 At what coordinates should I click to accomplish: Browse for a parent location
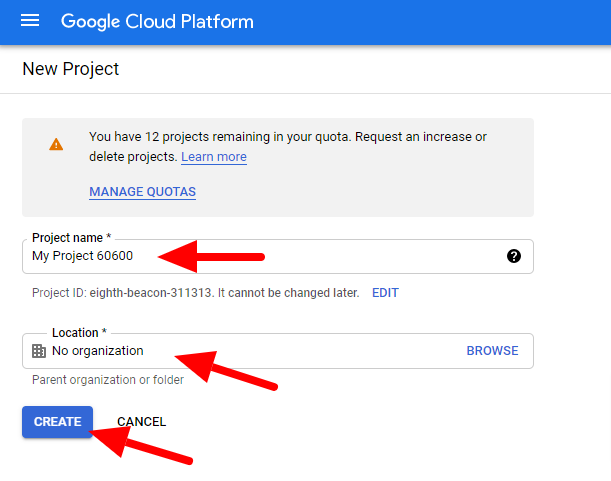click(492, 351)
